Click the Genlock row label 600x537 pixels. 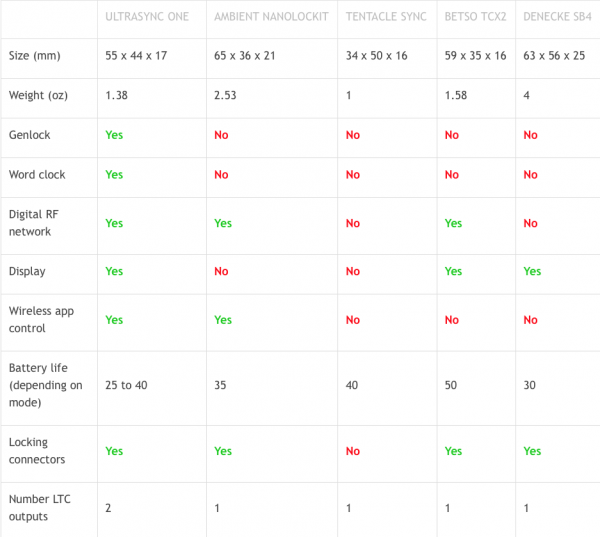click(x=28, y=134)
